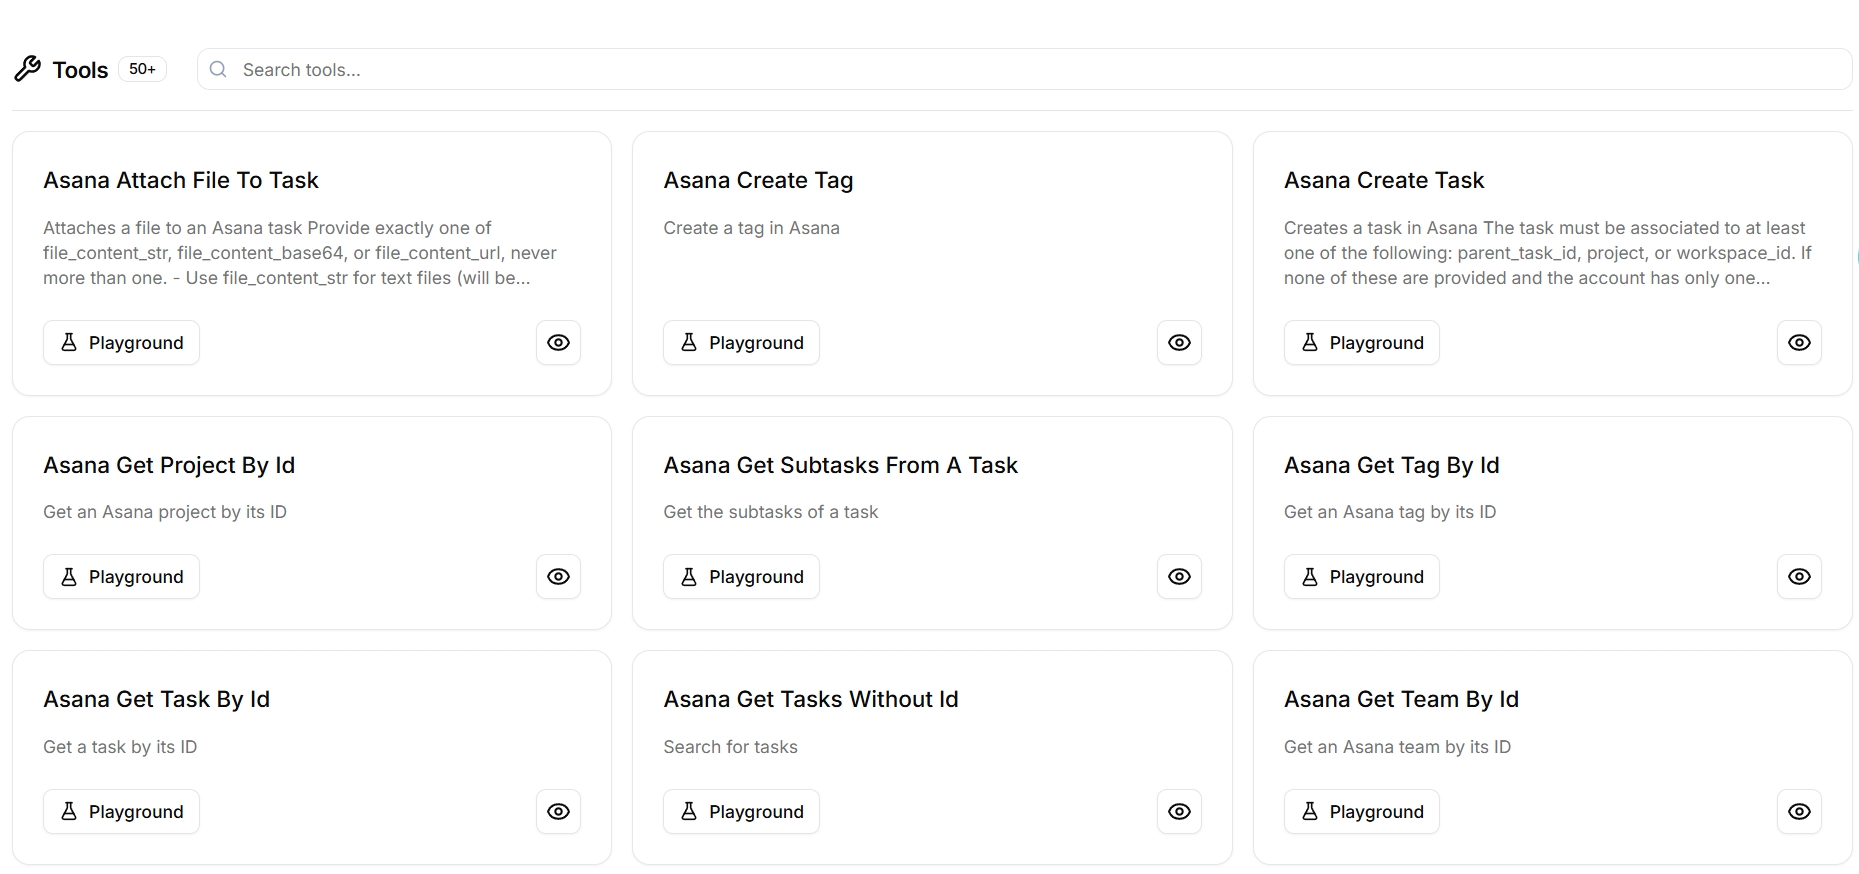This screenshot has width=1859, height=874.
Task: Click eye icon on Asana Get Task By Id
Action: point(558,812)
